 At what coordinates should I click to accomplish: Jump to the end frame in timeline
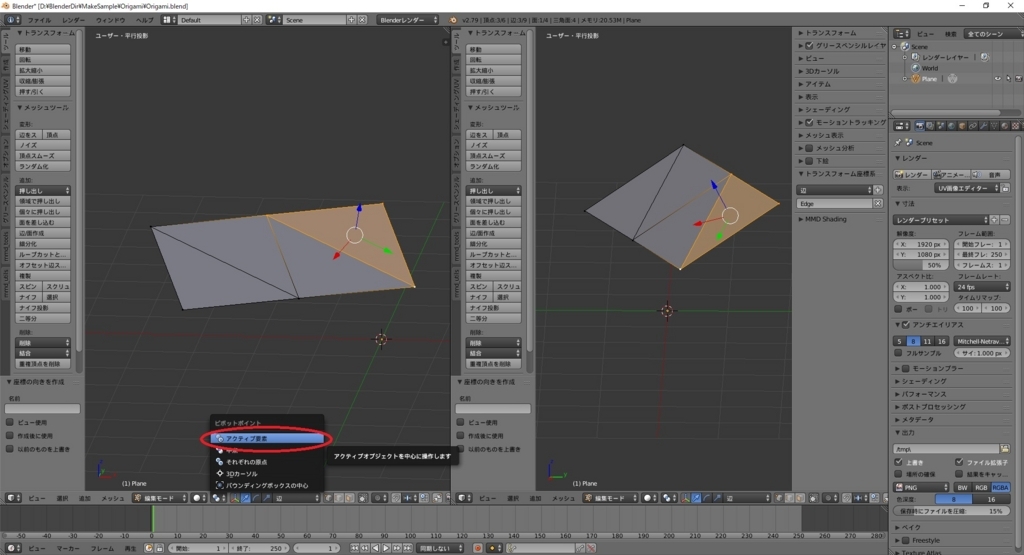click(x=408, y=548)
